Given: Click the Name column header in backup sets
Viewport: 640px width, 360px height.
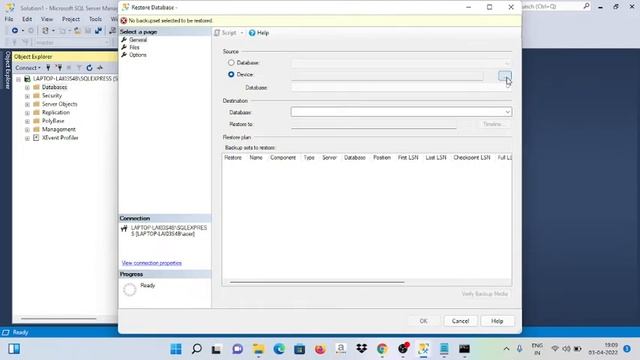Looking at the screenshot, I should [256, 158].
